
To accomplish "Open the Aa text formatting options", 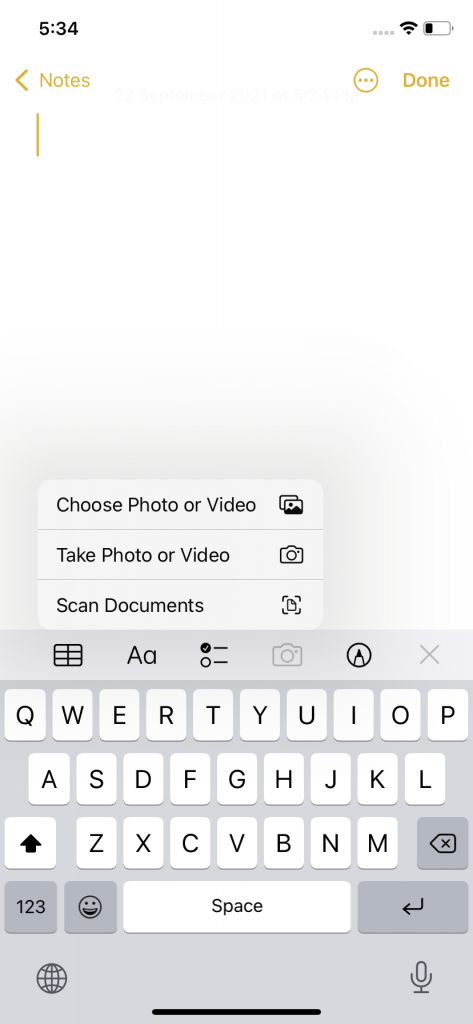I will 142,655.
